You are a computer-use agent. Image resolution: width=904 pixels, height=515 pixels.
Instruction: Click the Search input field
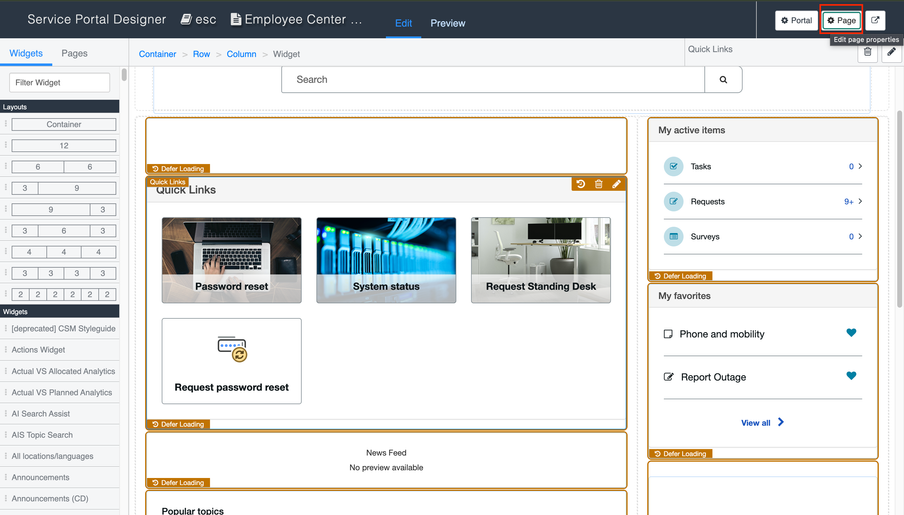tap(493, 80)
